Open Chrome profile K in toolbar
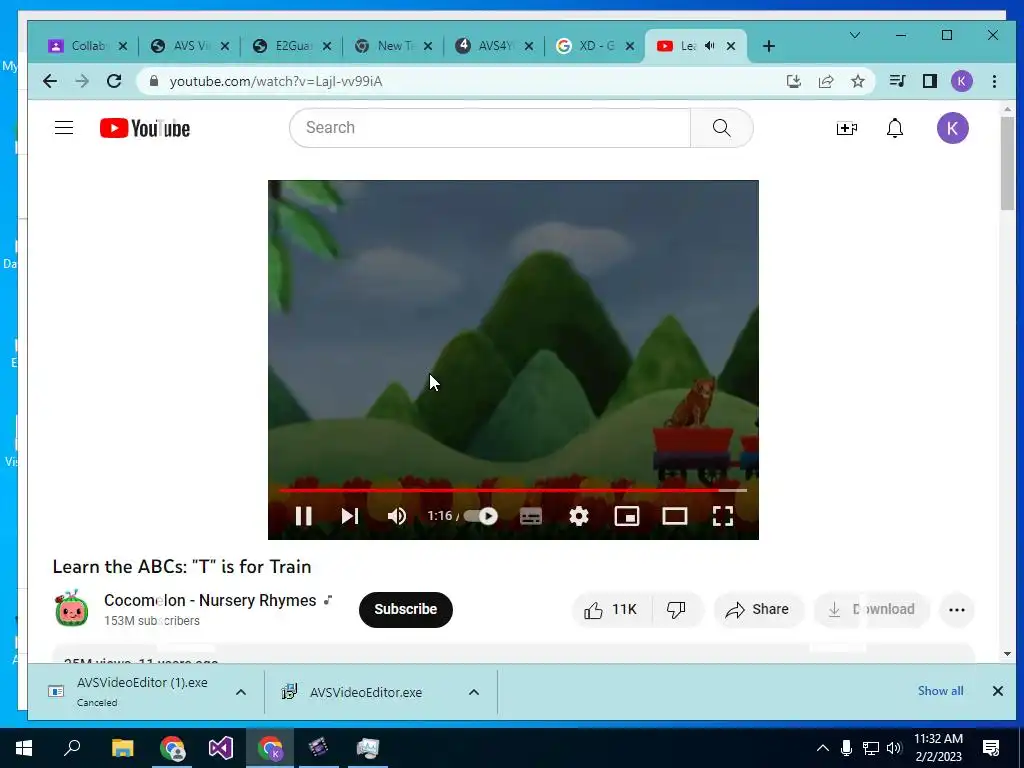The height and width of the screenshot is (768, 1024). pyautogui.click(x=961, y=81)
